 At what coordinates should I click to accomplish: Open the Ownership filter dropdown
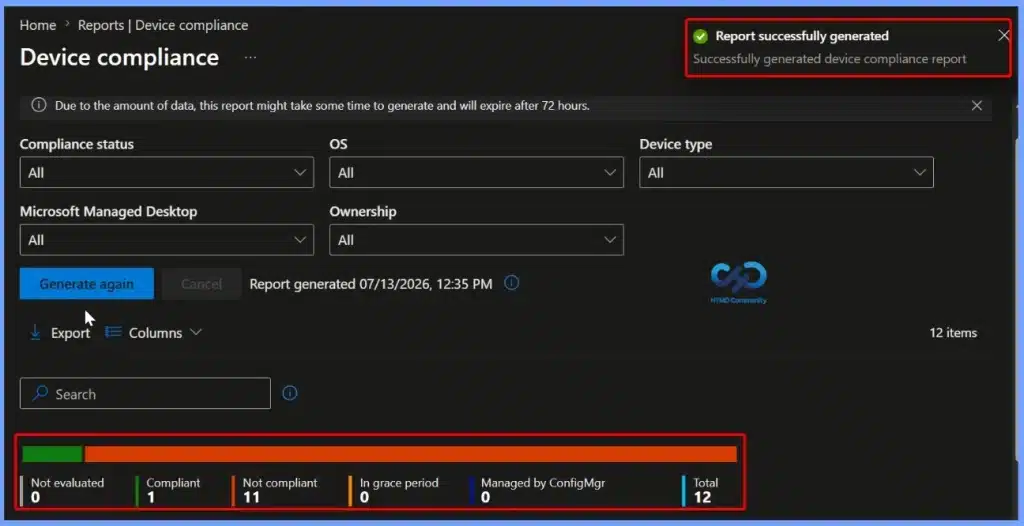point(476,240)
